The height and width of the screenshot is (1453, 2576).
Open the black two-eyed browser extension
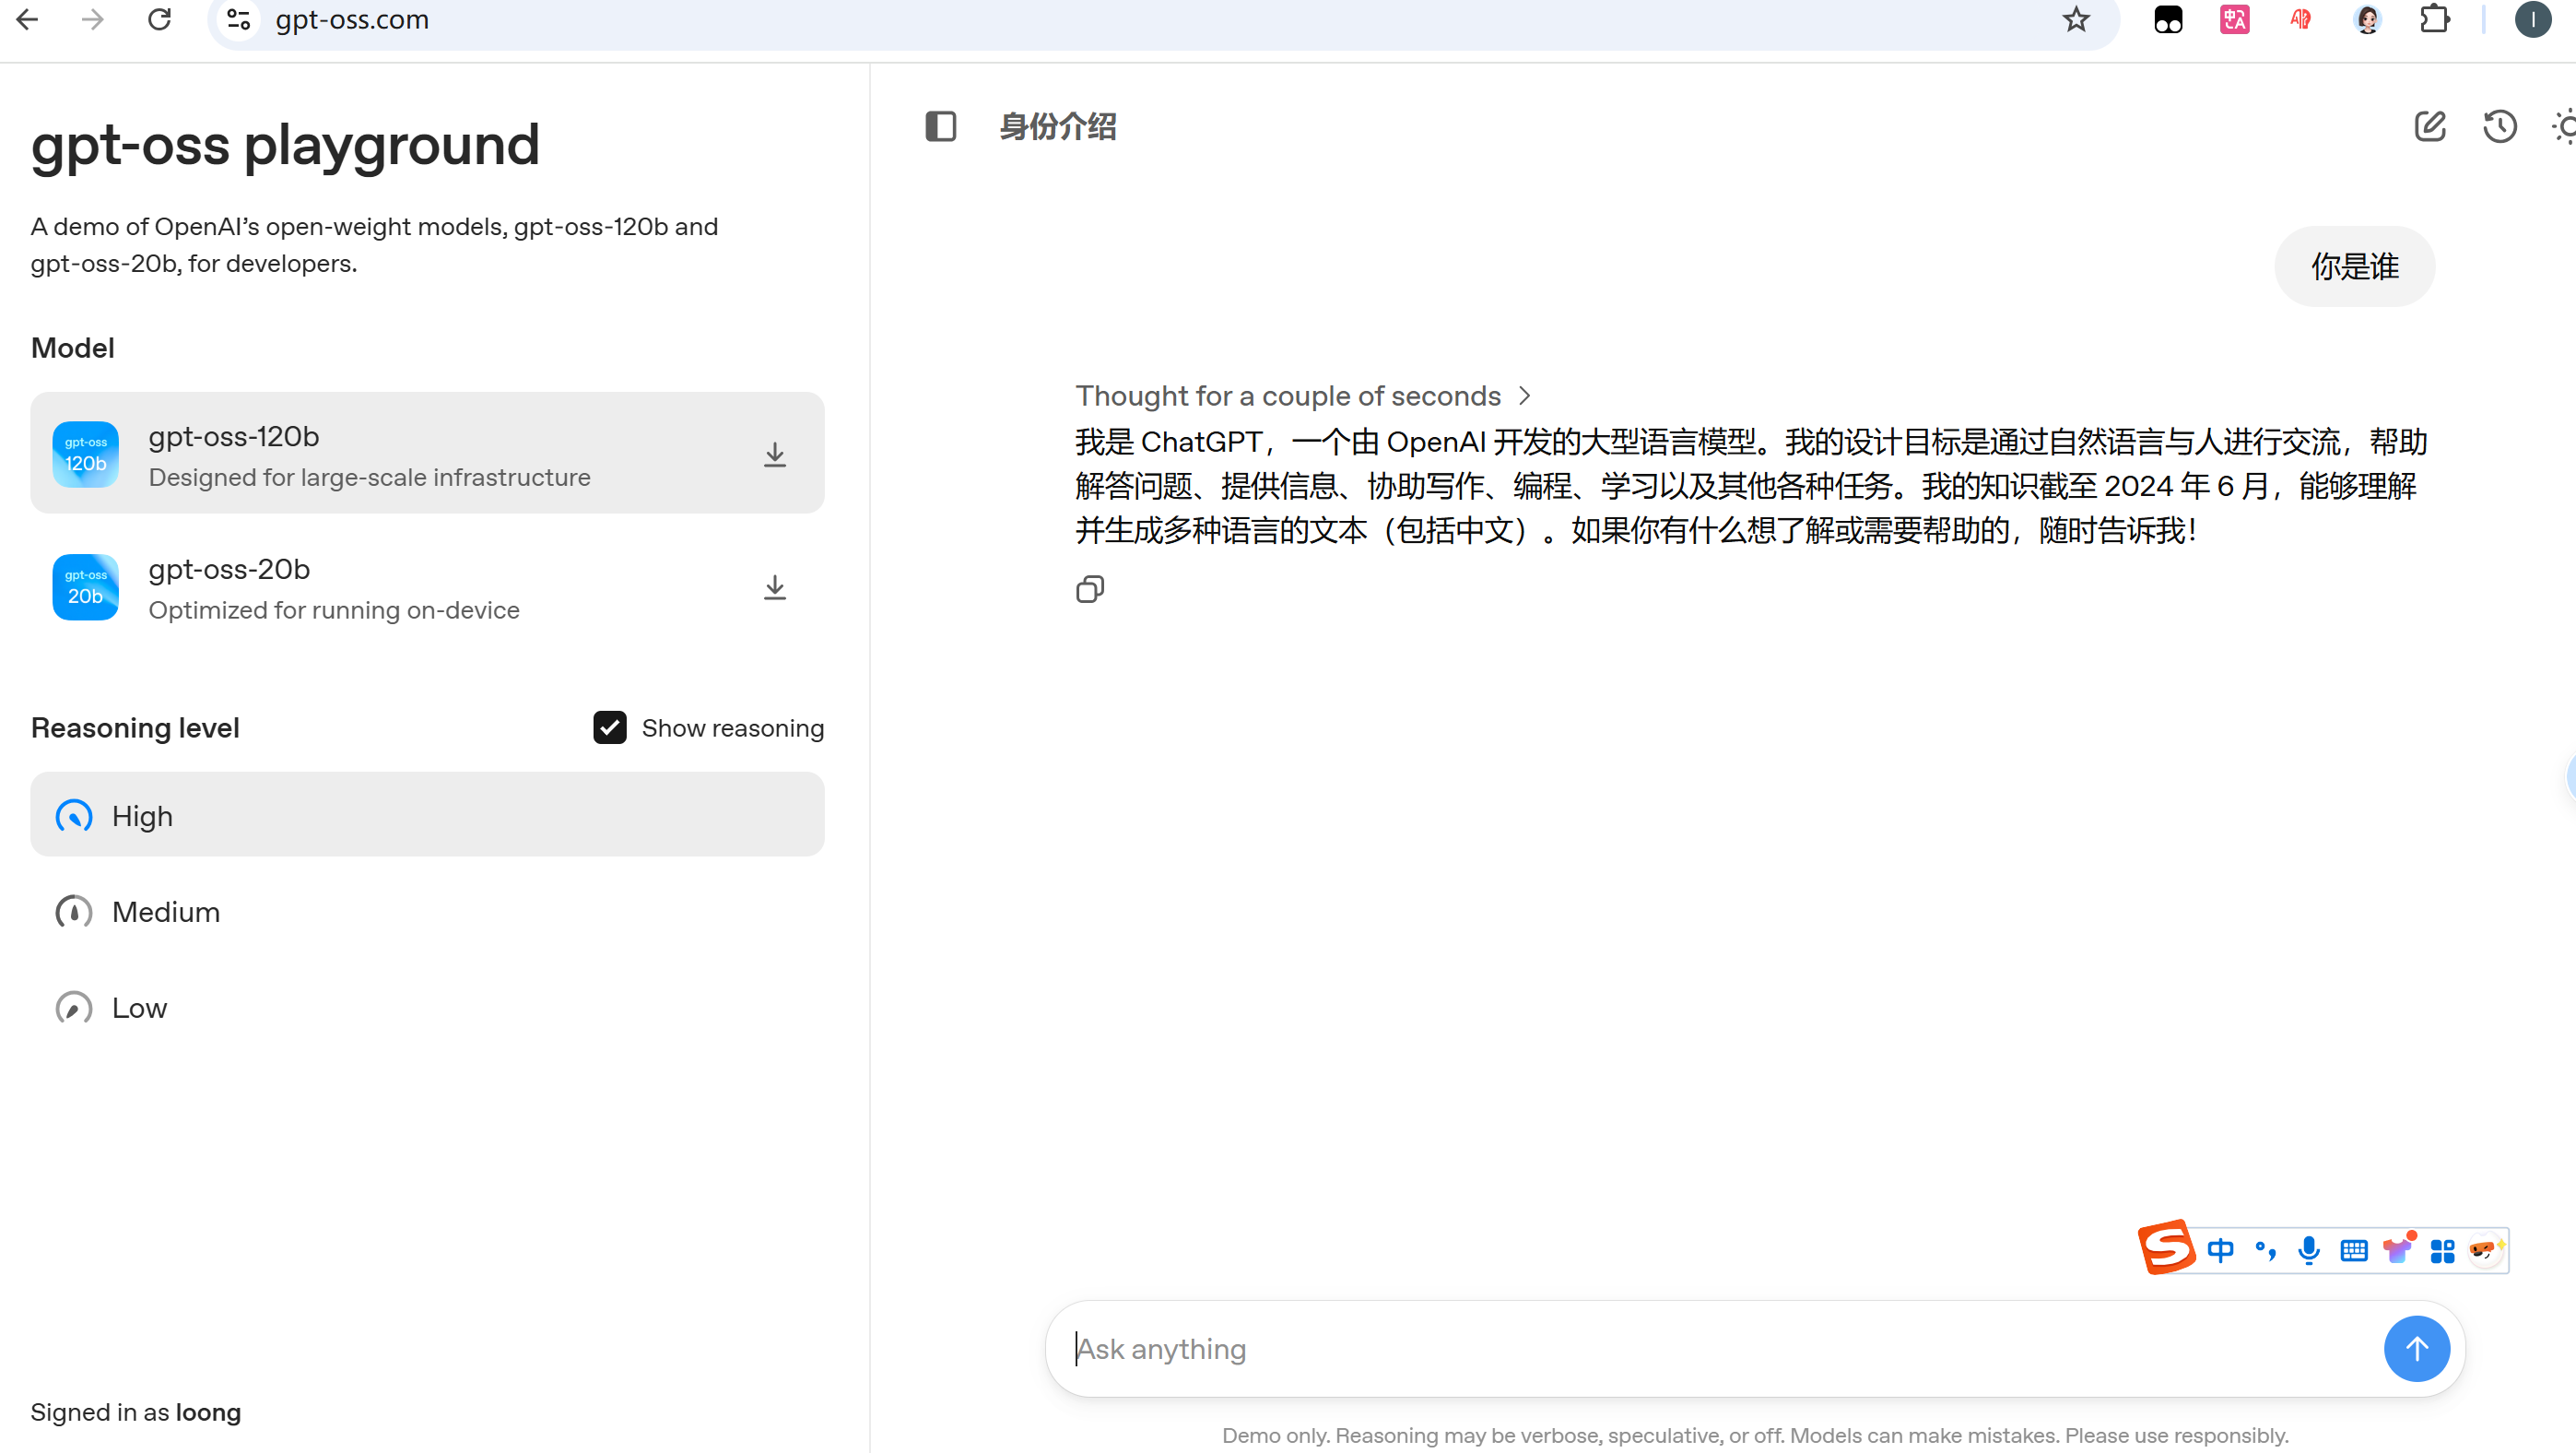coord(2168,19)
